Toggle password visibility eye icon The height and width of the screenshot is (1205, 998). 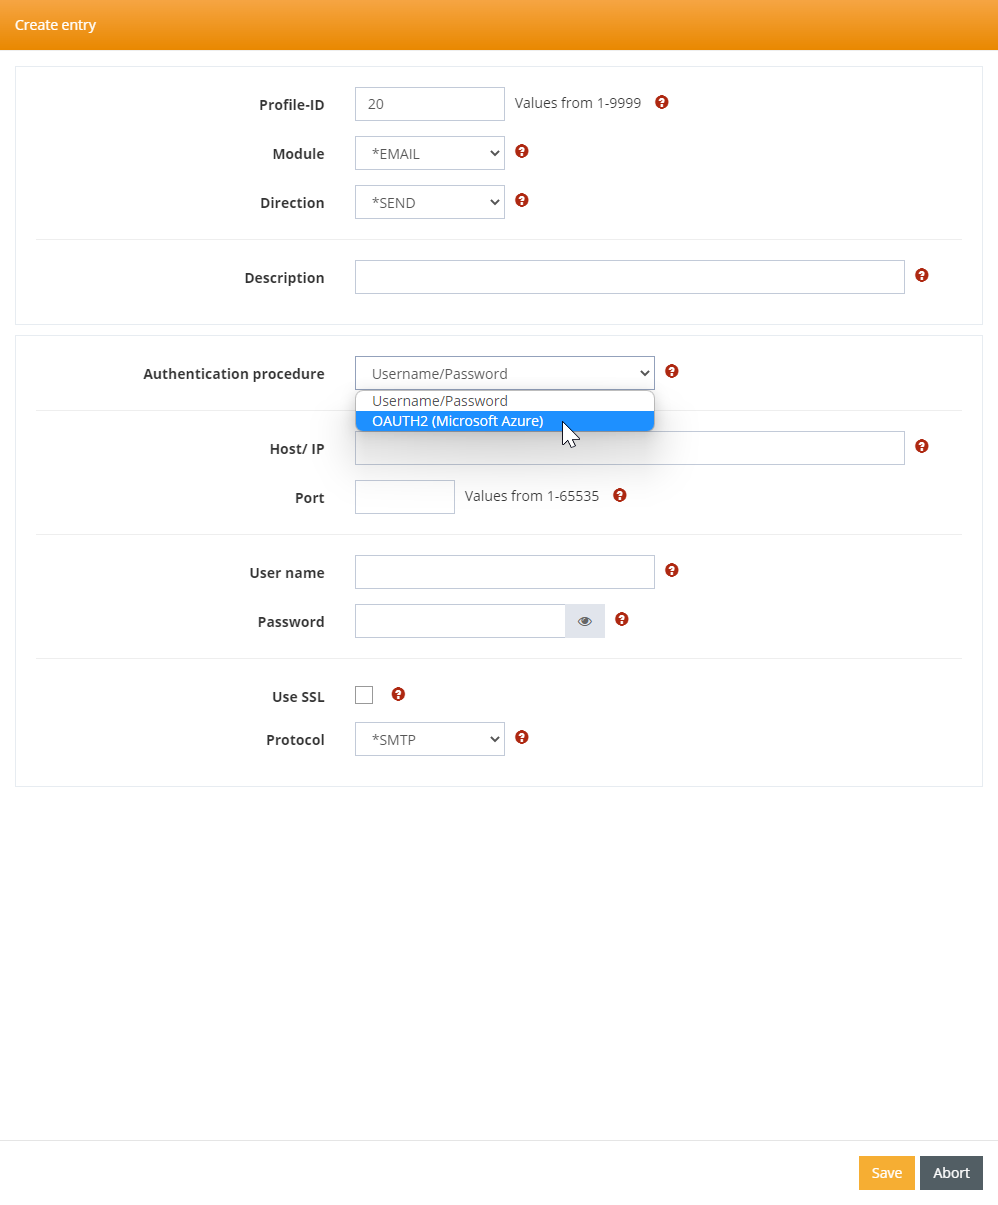point(585,621)
